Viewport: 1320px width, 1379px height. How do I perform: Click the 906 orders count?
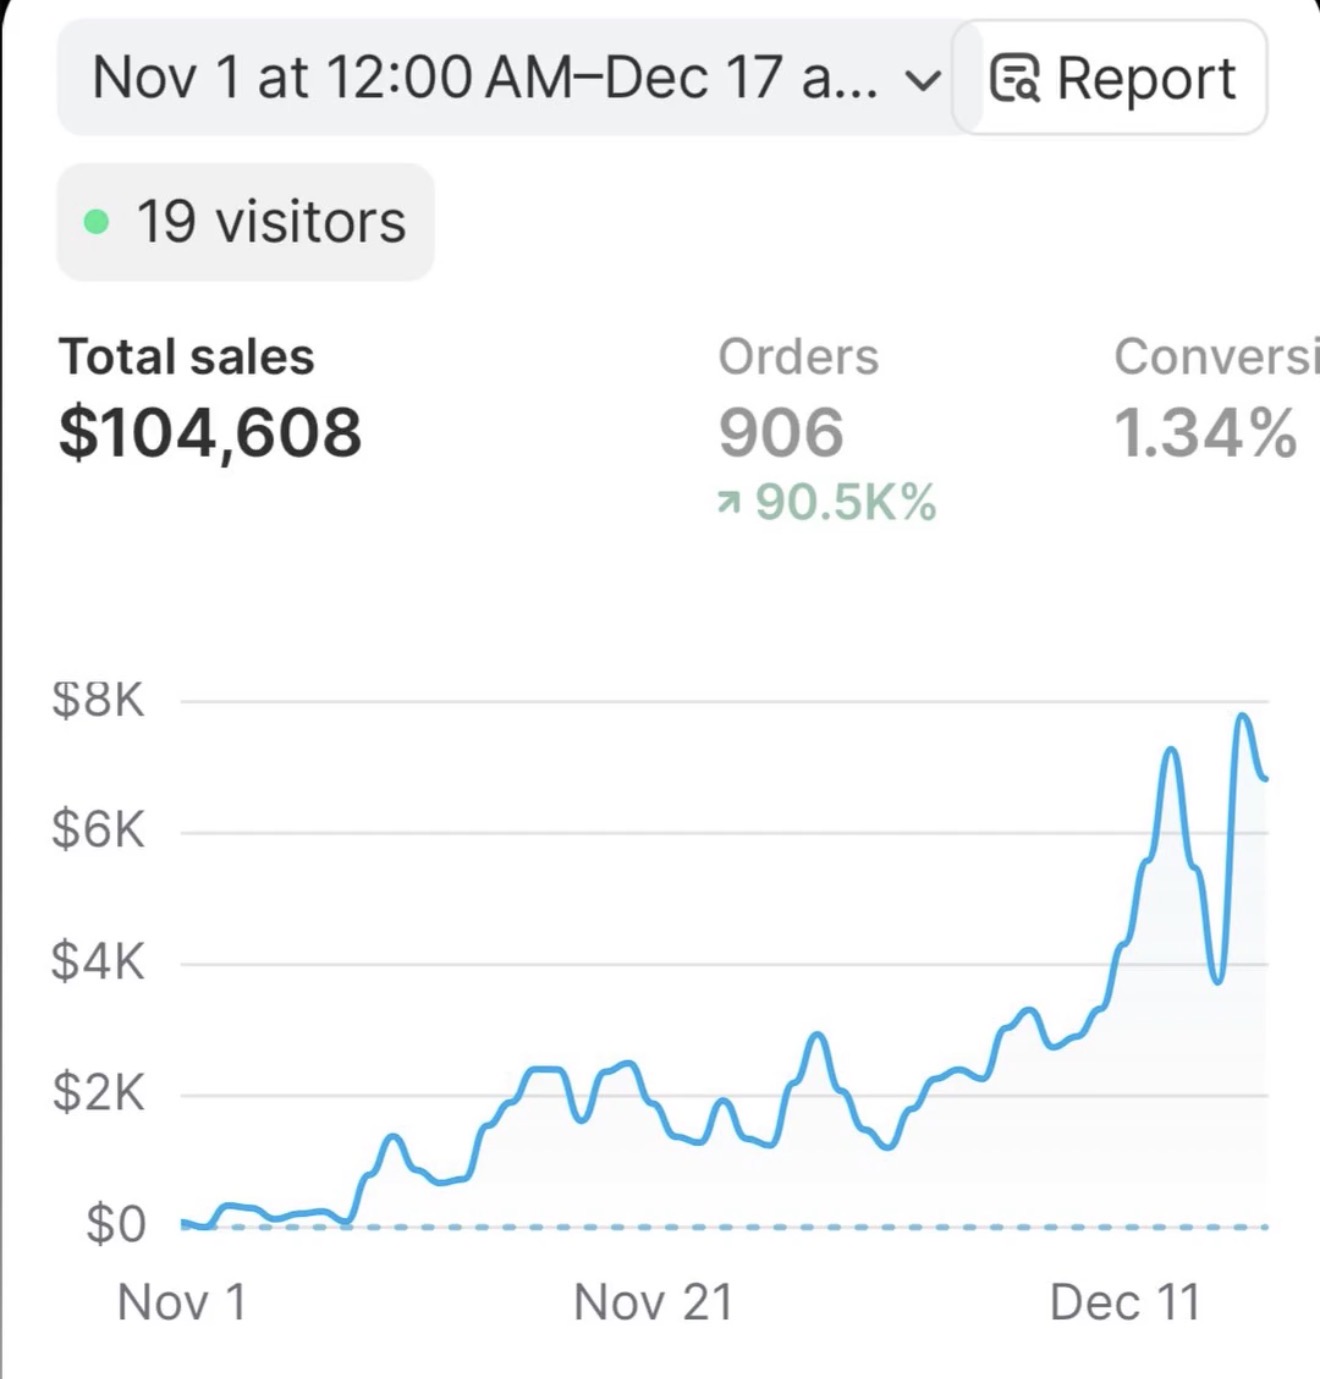click(781, 433)
